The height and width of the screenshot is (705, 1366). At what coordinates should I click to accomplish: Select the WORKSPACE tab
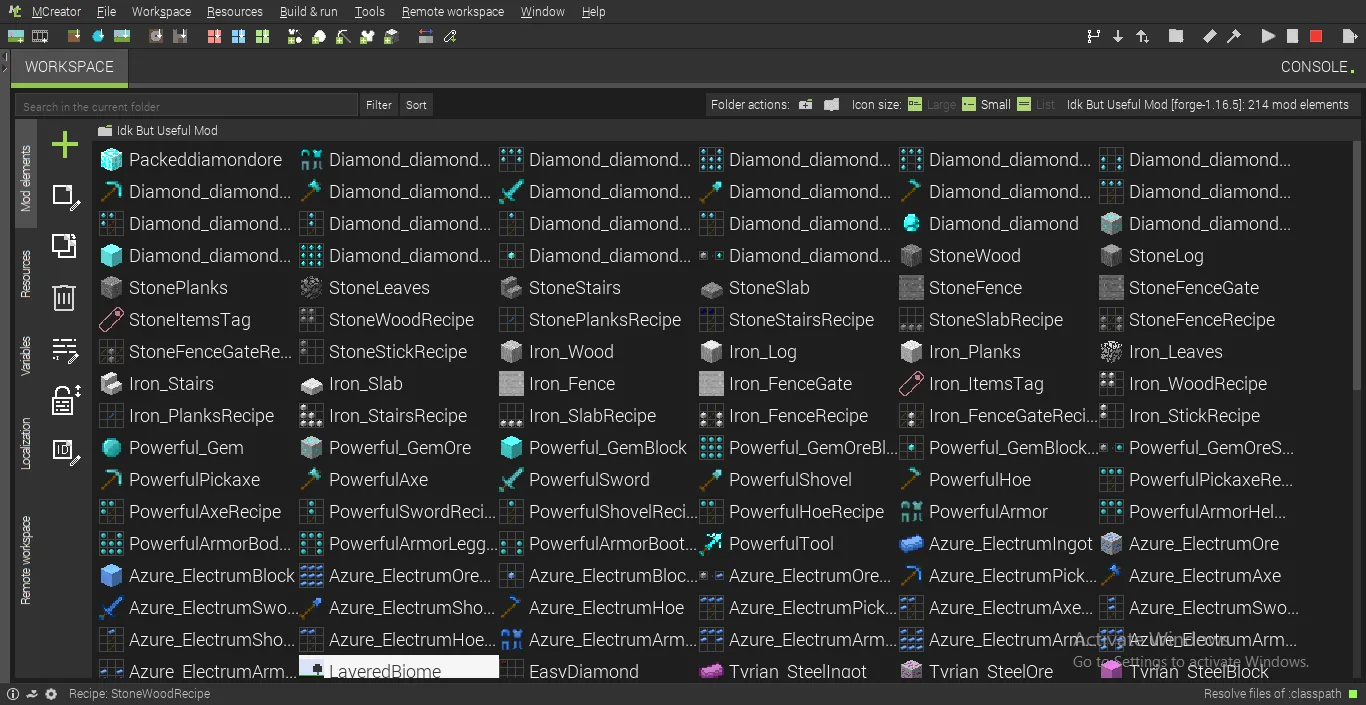tap(69, 67)
